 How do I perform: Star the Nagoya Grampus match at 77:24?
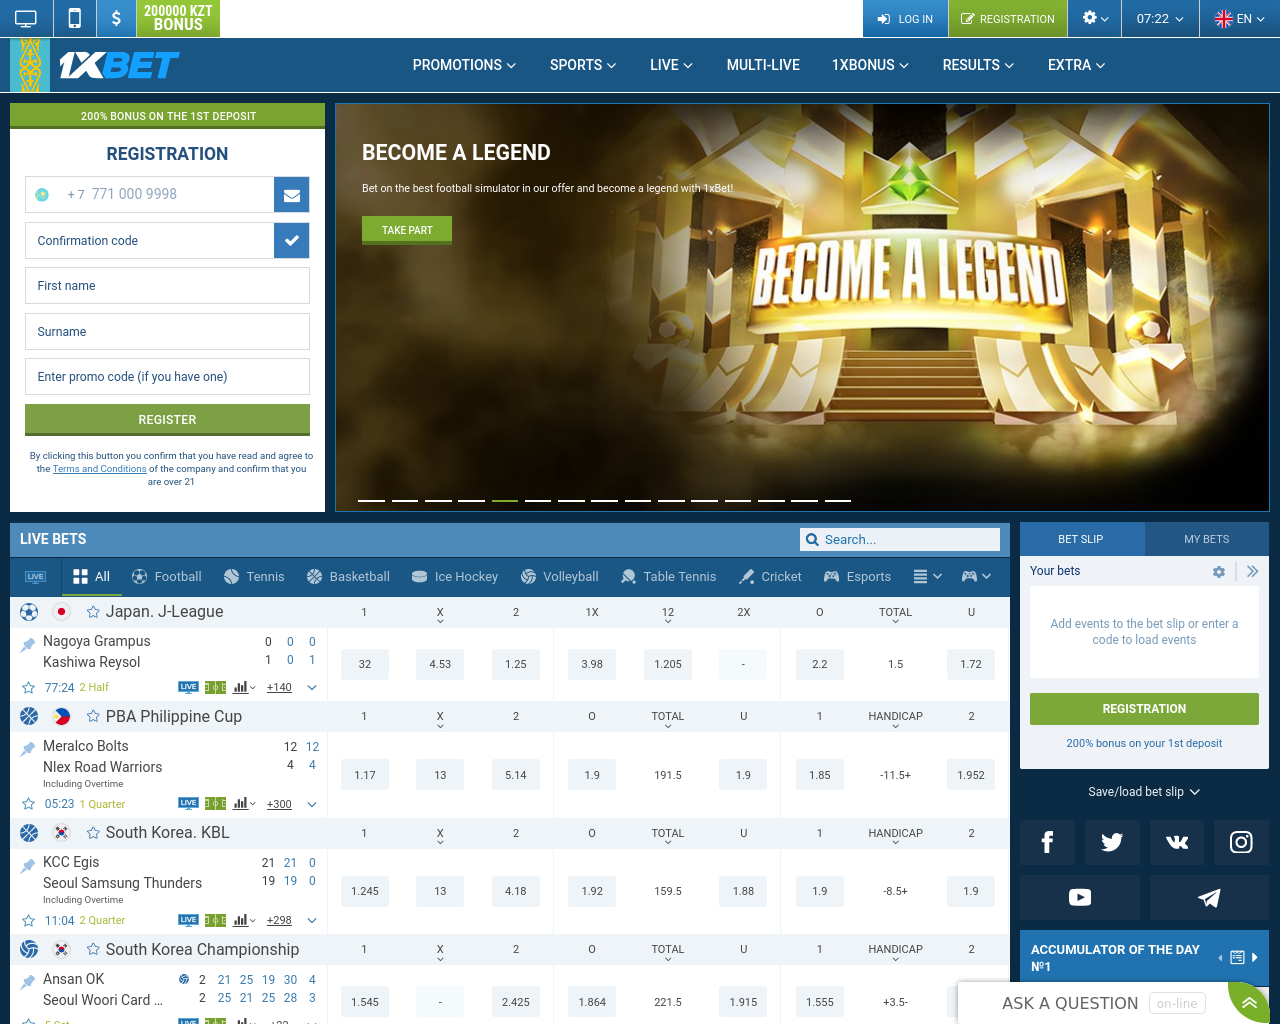click(29, 688)
